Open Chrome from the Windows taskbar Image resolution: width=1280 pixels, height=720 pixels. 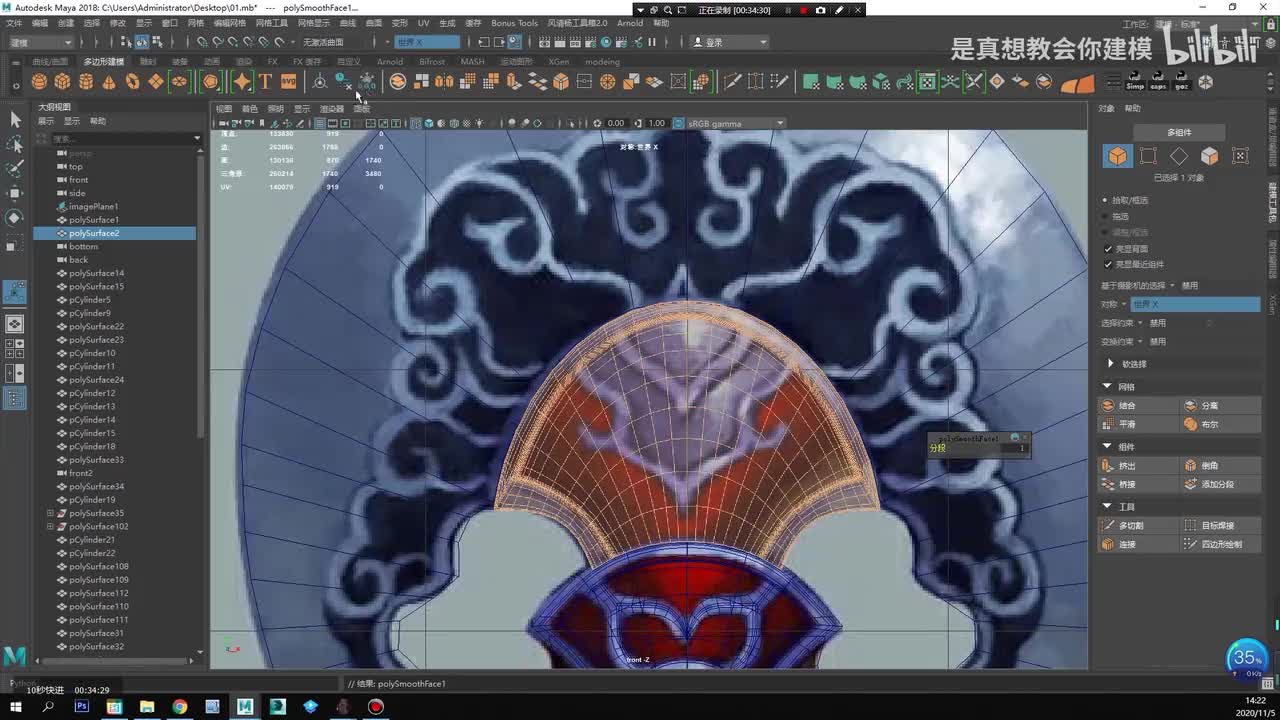(179, 707)
